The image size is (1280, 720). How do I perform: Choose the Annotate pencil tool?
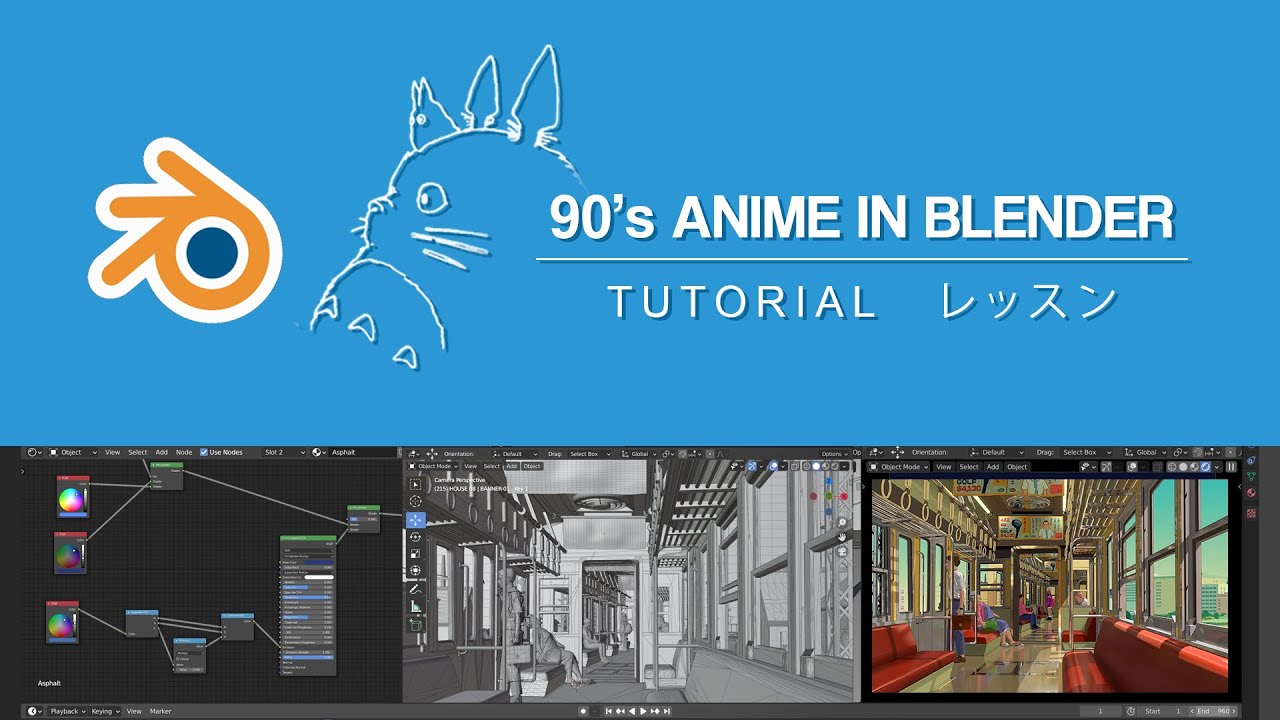(415, 589)
